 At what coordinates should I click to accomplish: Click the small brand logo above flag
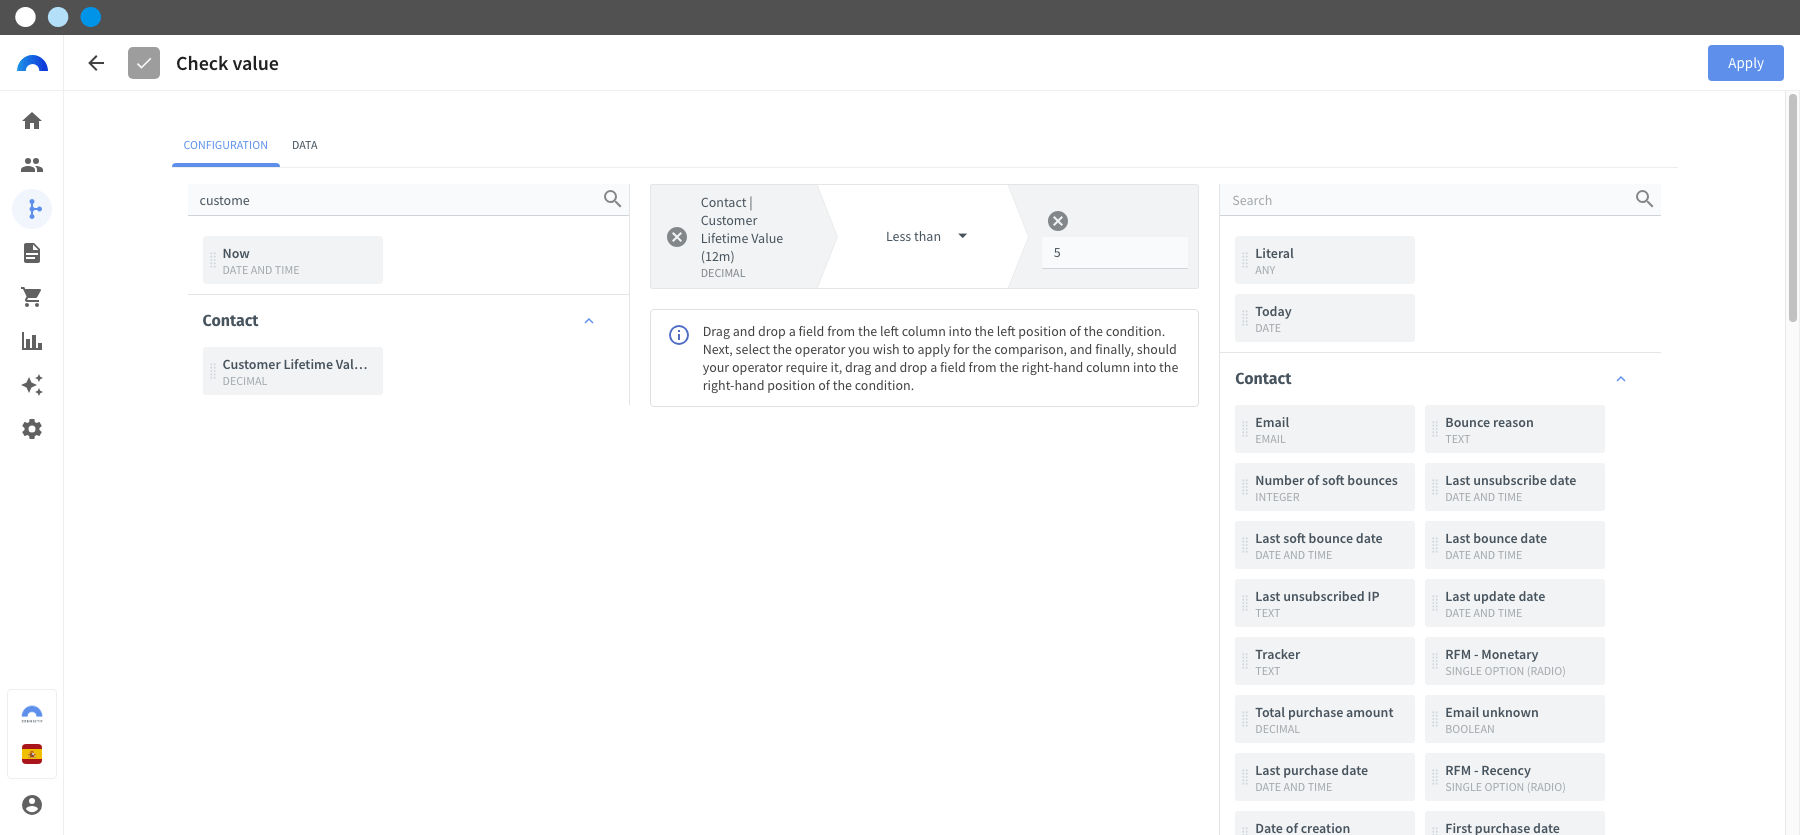tap(32, 714)
